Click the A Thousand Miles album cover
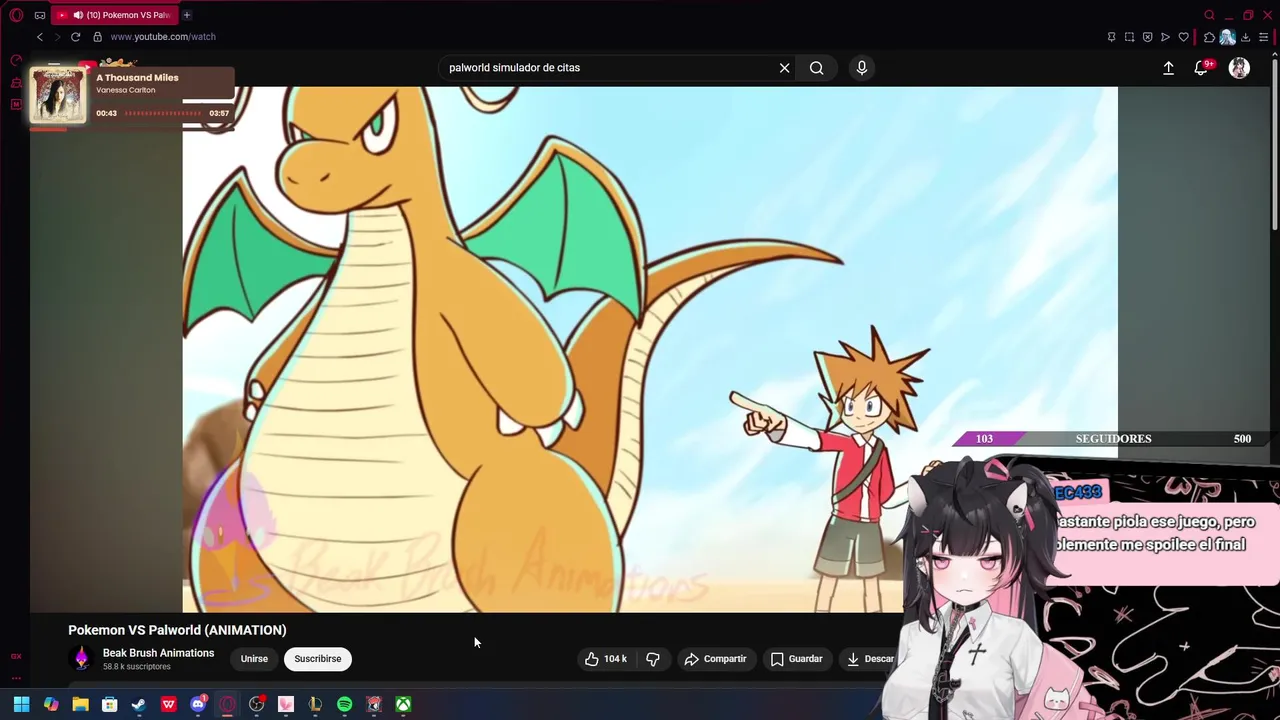This screenshot has height=720, width=1280. point(58,96)
